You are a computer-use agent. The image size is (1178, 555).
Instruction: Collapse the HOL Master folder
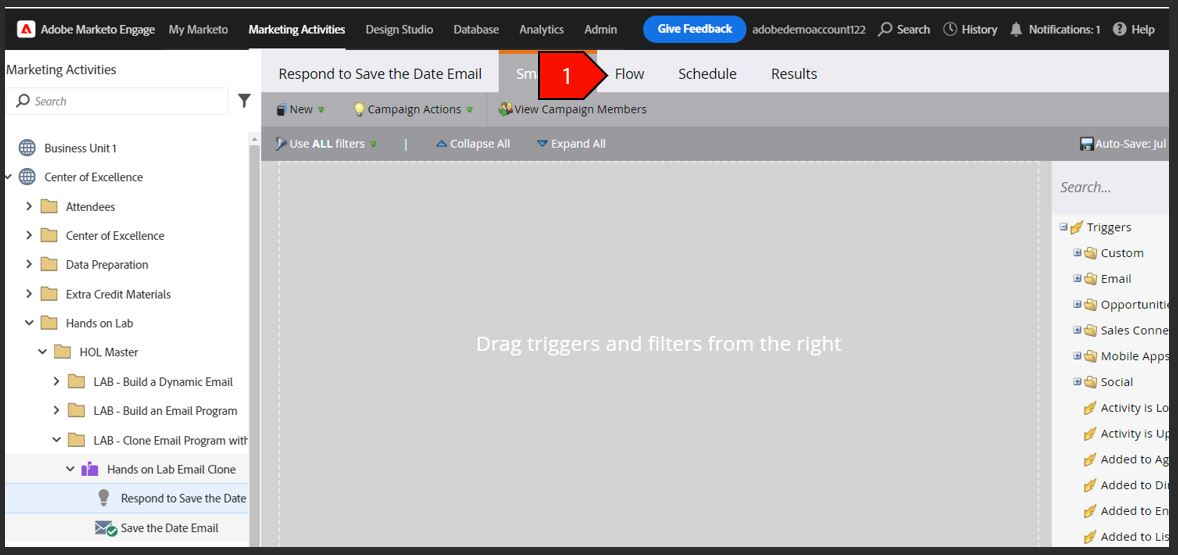(x=43, y=352)
